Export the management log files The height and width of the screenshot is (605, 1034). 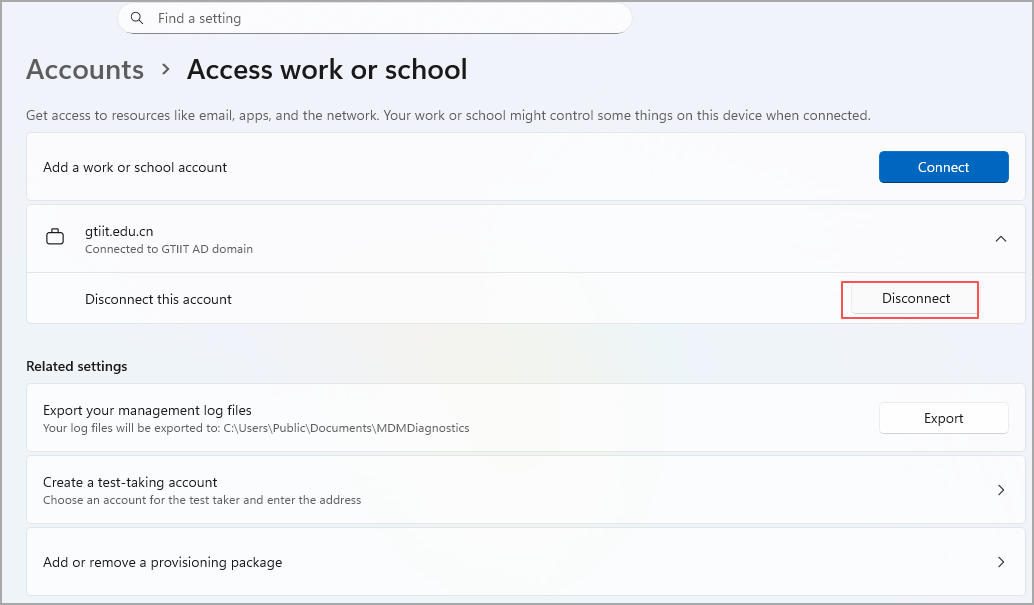[943, 418]
